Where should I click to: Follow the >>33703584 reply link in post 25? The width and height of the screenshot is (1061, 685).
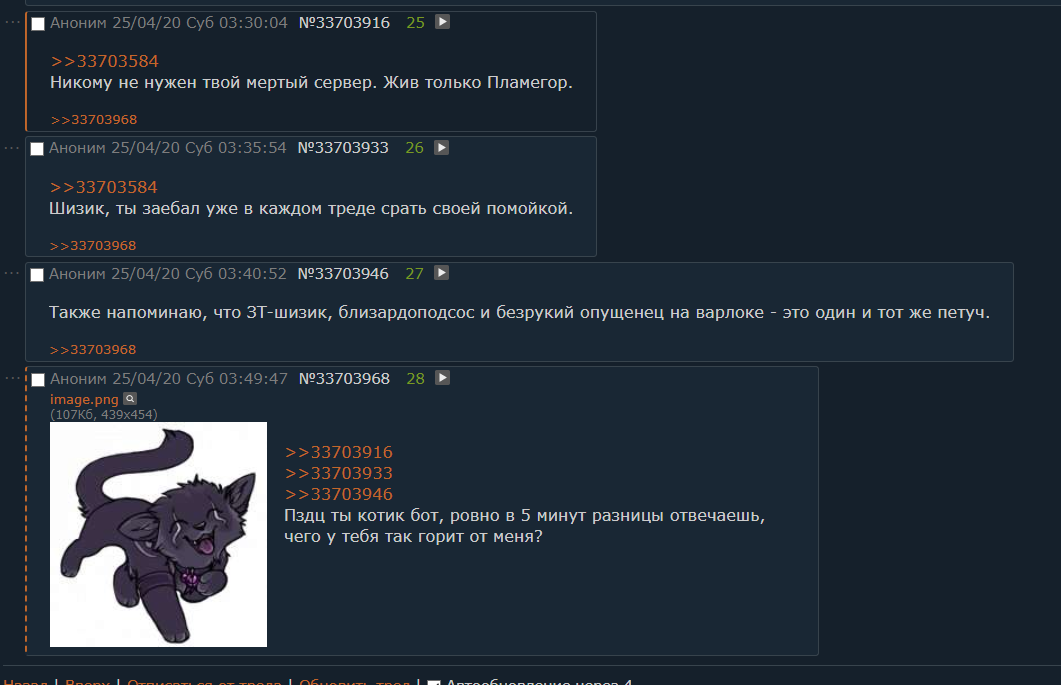click(104, 61)
